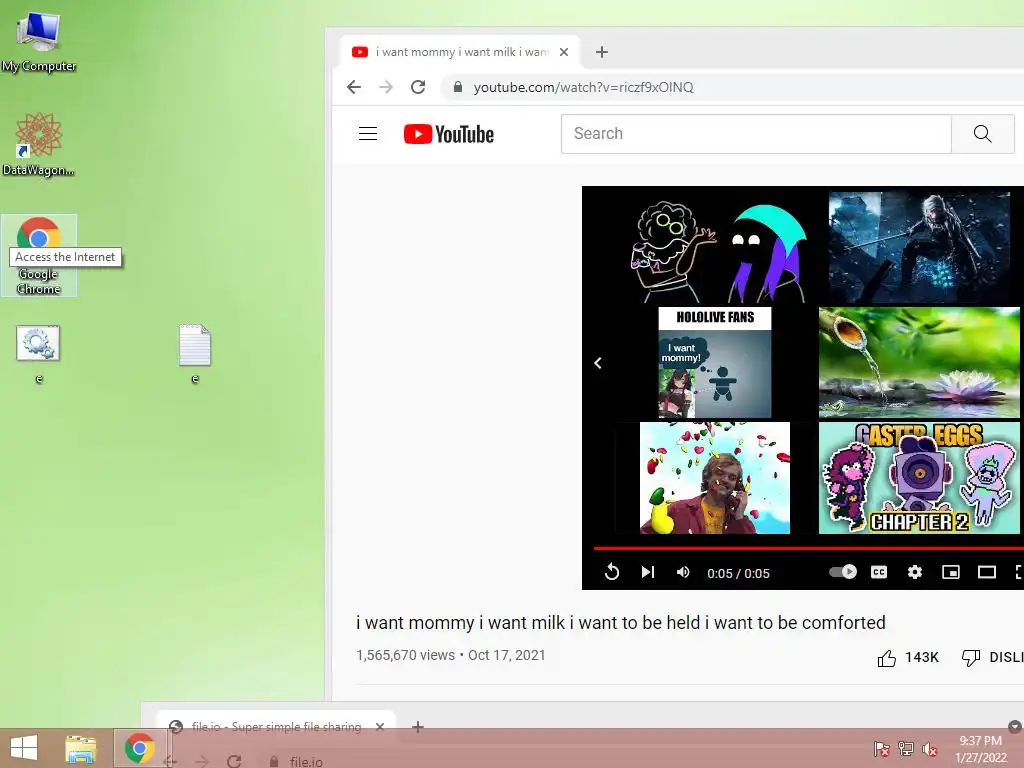Open the YouTube hamburger guide menu
The width and height of the screenshot is (1024, 768).
[x=368, y=134]
